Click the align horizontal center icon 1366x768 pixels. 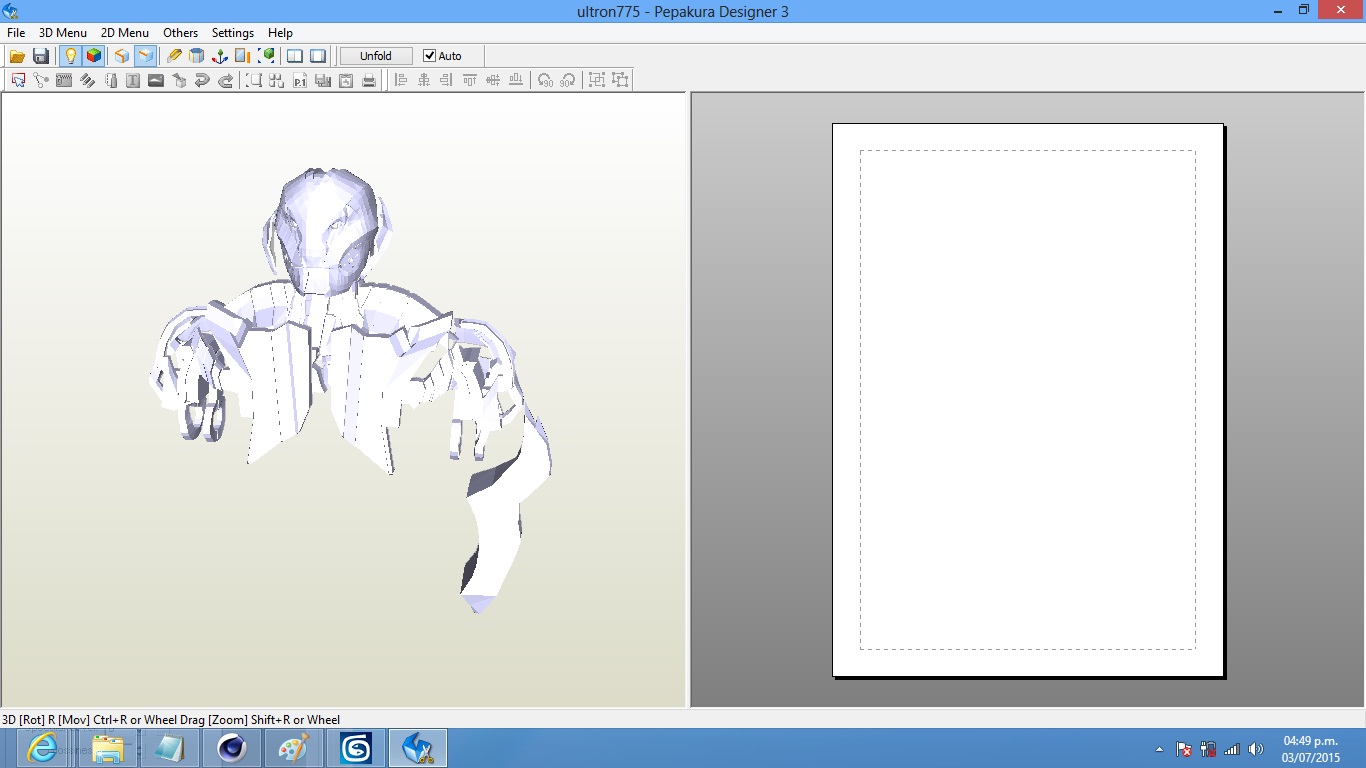[424, 80]
